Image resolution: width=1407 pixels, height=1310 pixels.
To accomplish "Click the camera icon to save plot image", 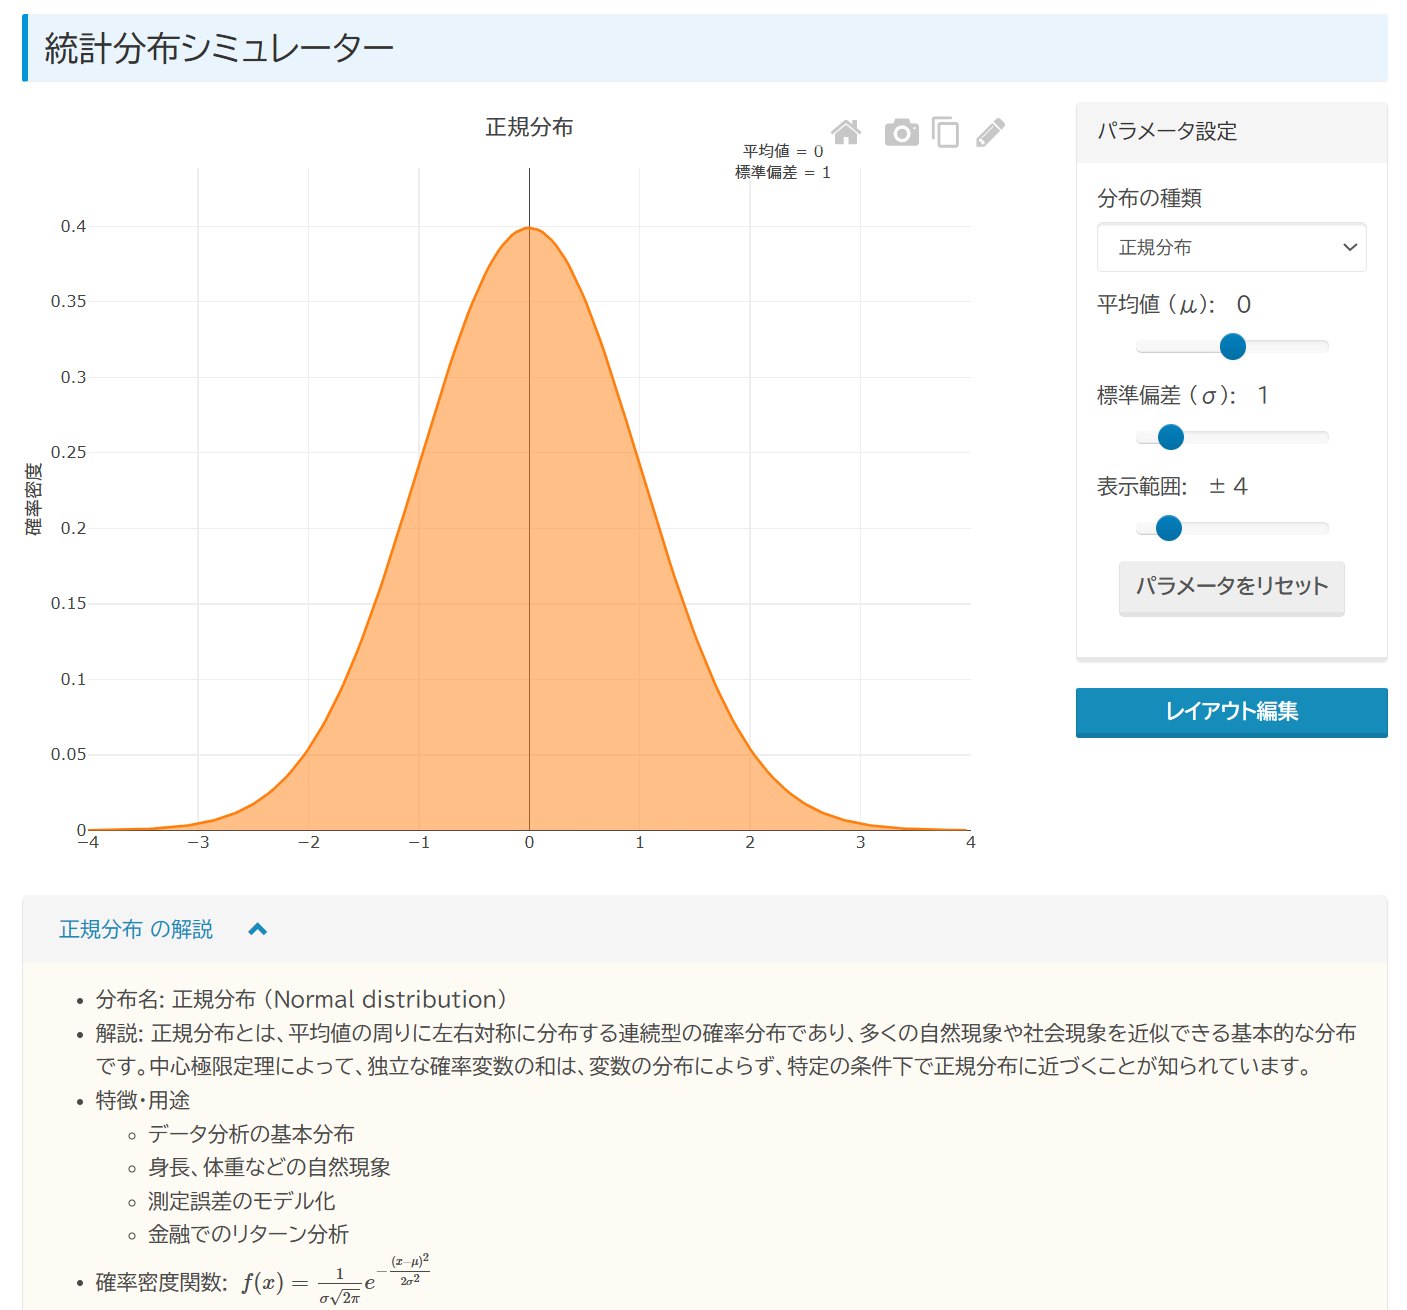I will click(901, 132).
